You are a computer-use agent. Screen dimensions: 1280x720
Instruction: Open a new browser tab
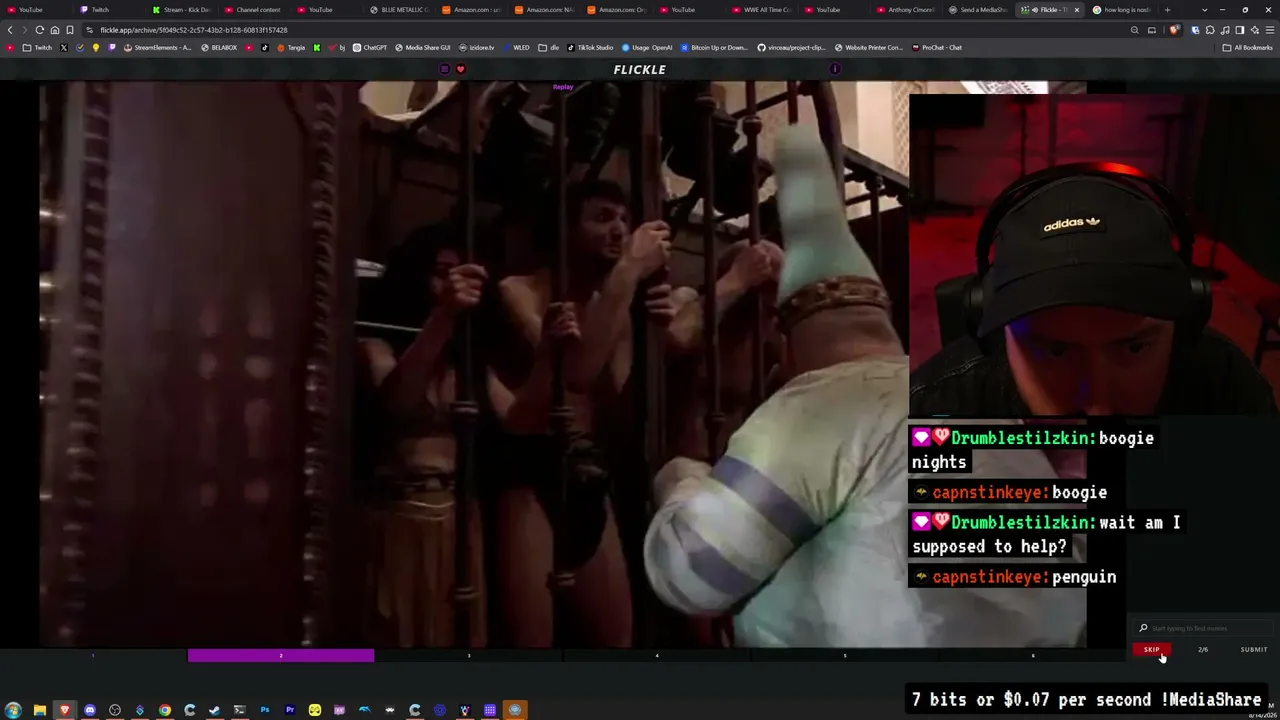1167,10
